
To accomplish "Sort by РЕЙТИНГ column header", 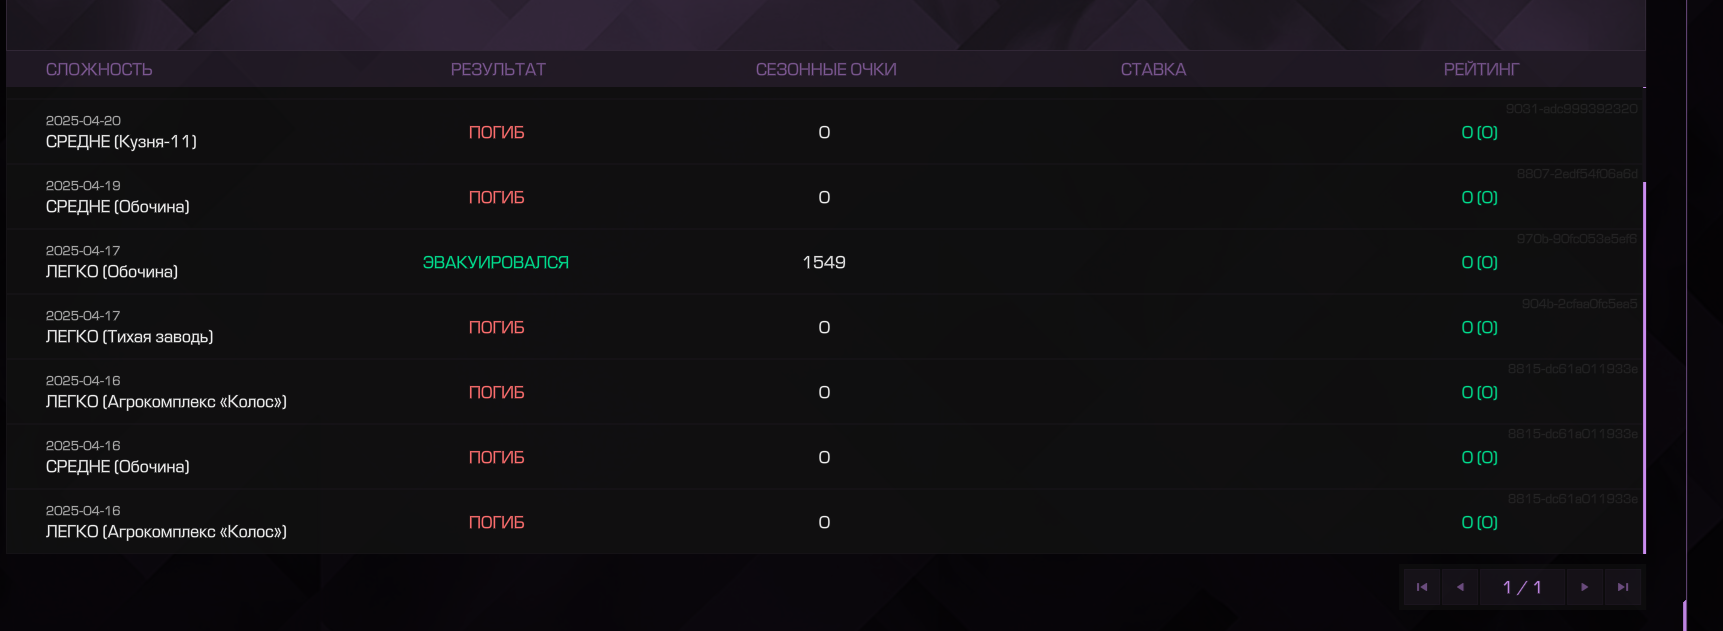I will (x=1481, y=69).
